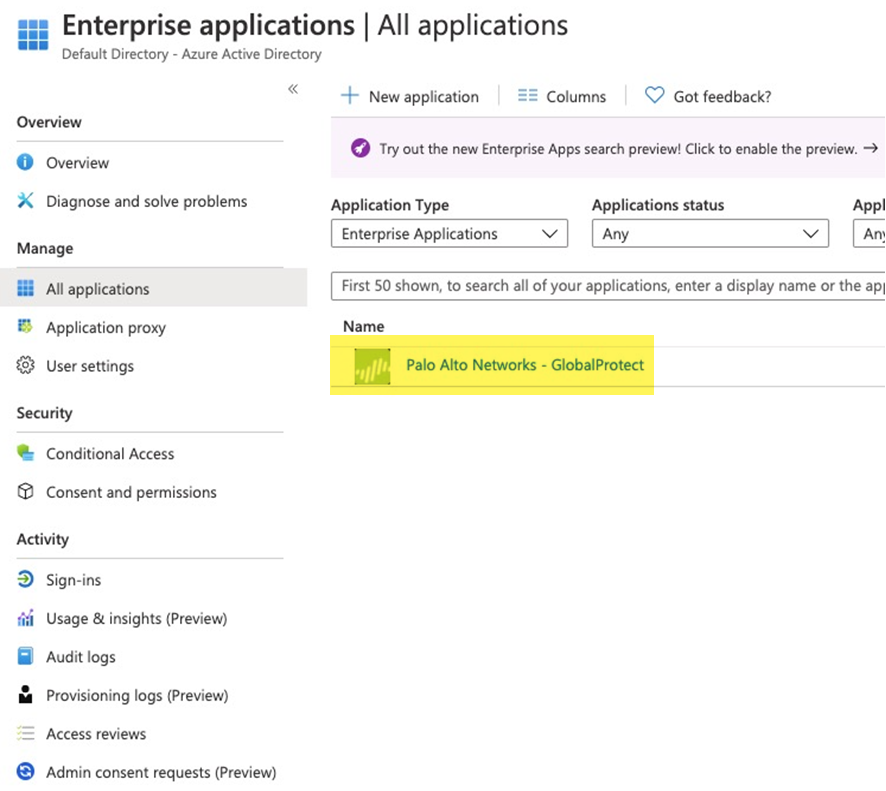886x791 pixels.
Task: Open Diagnose and solve problems
Action: point(146,201)
